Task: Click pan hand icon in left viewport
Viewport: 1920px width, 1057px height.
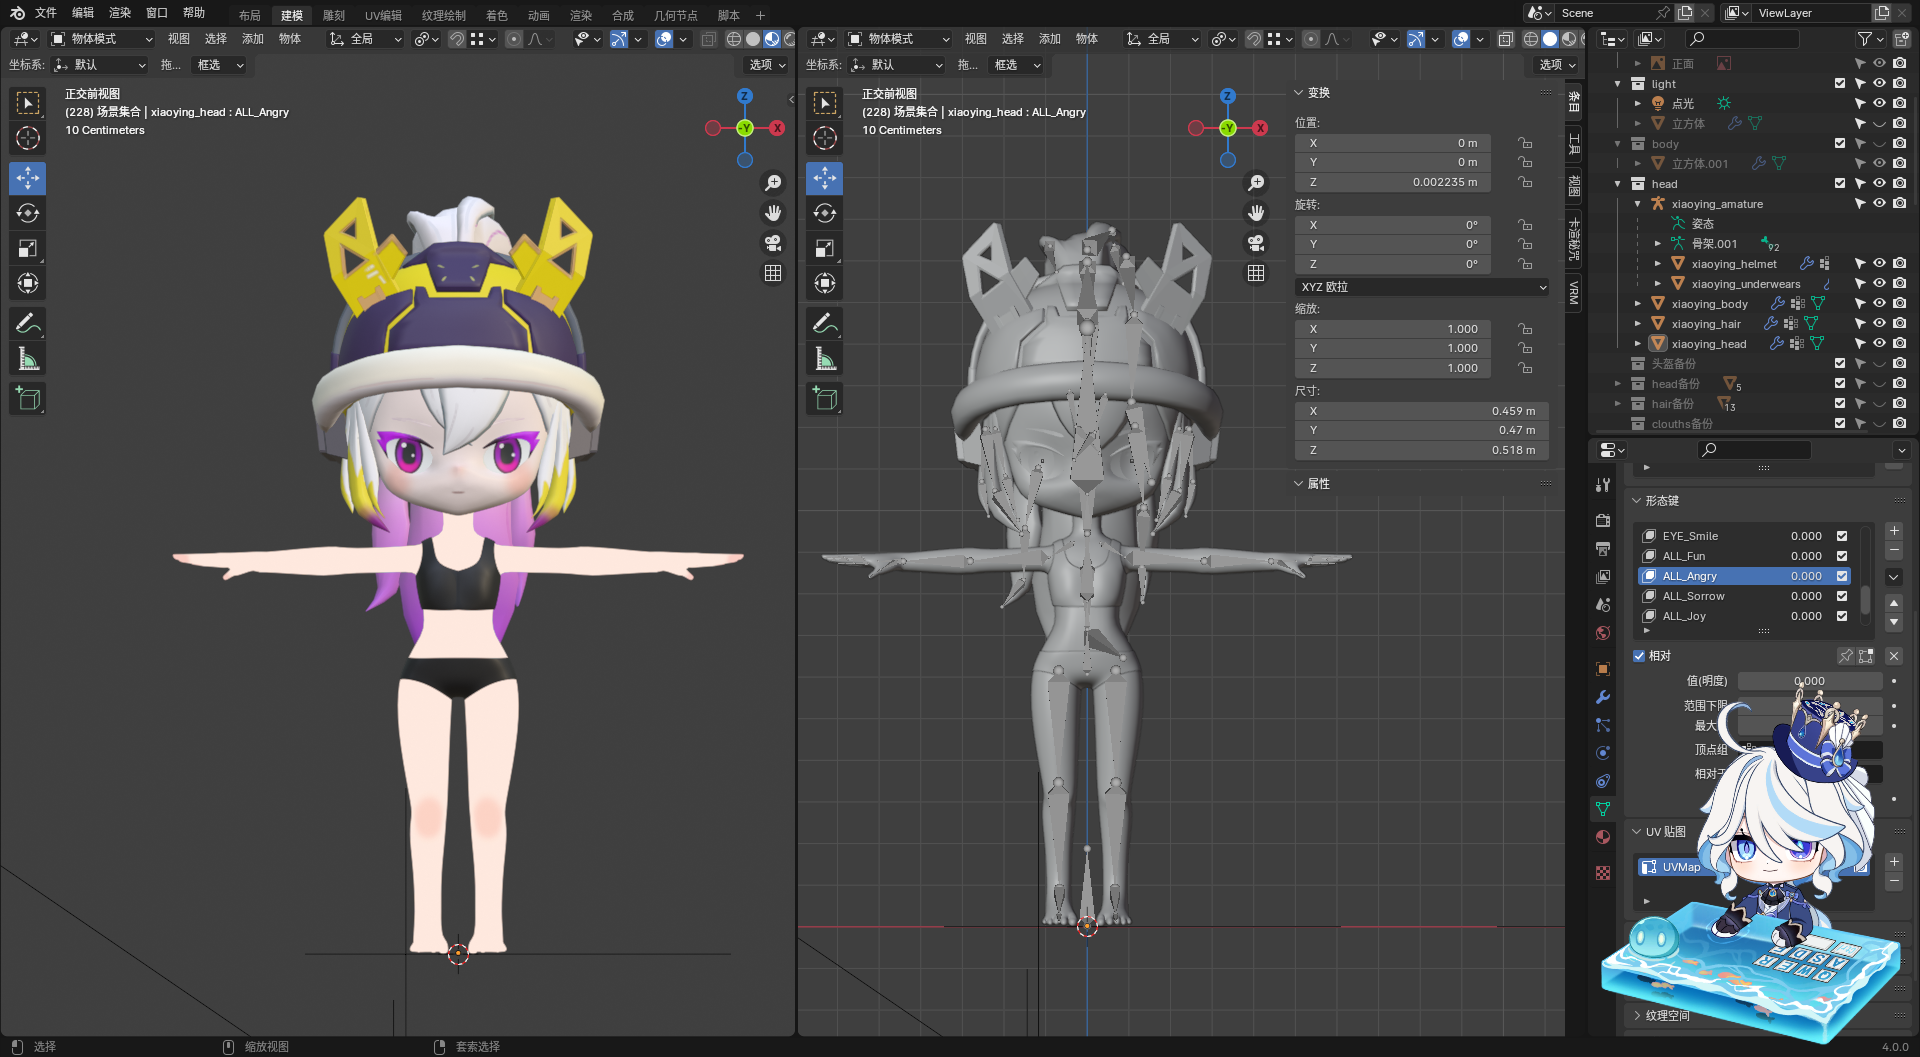Action: coord(773,213)
